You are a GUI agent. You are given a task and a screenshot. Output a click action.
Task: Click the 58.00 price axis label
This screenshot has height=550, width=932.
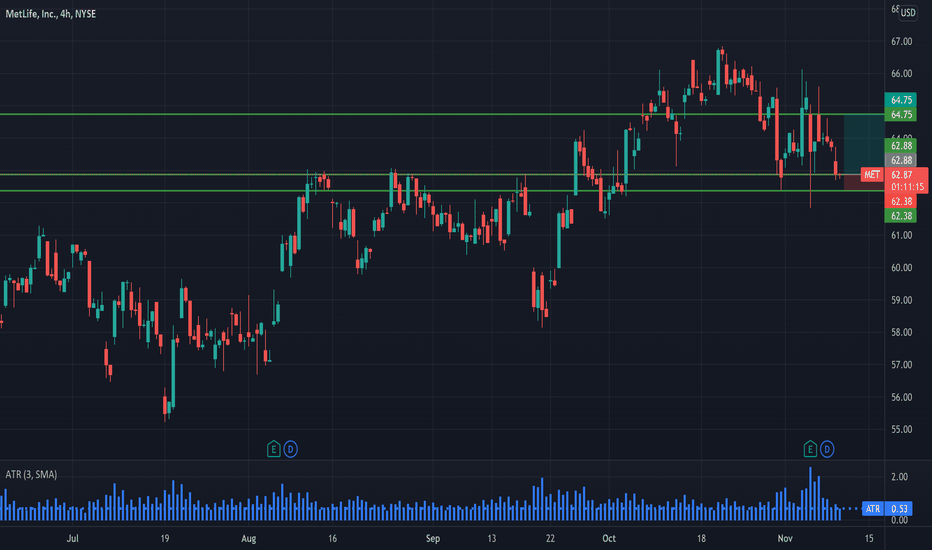(901, 332)
